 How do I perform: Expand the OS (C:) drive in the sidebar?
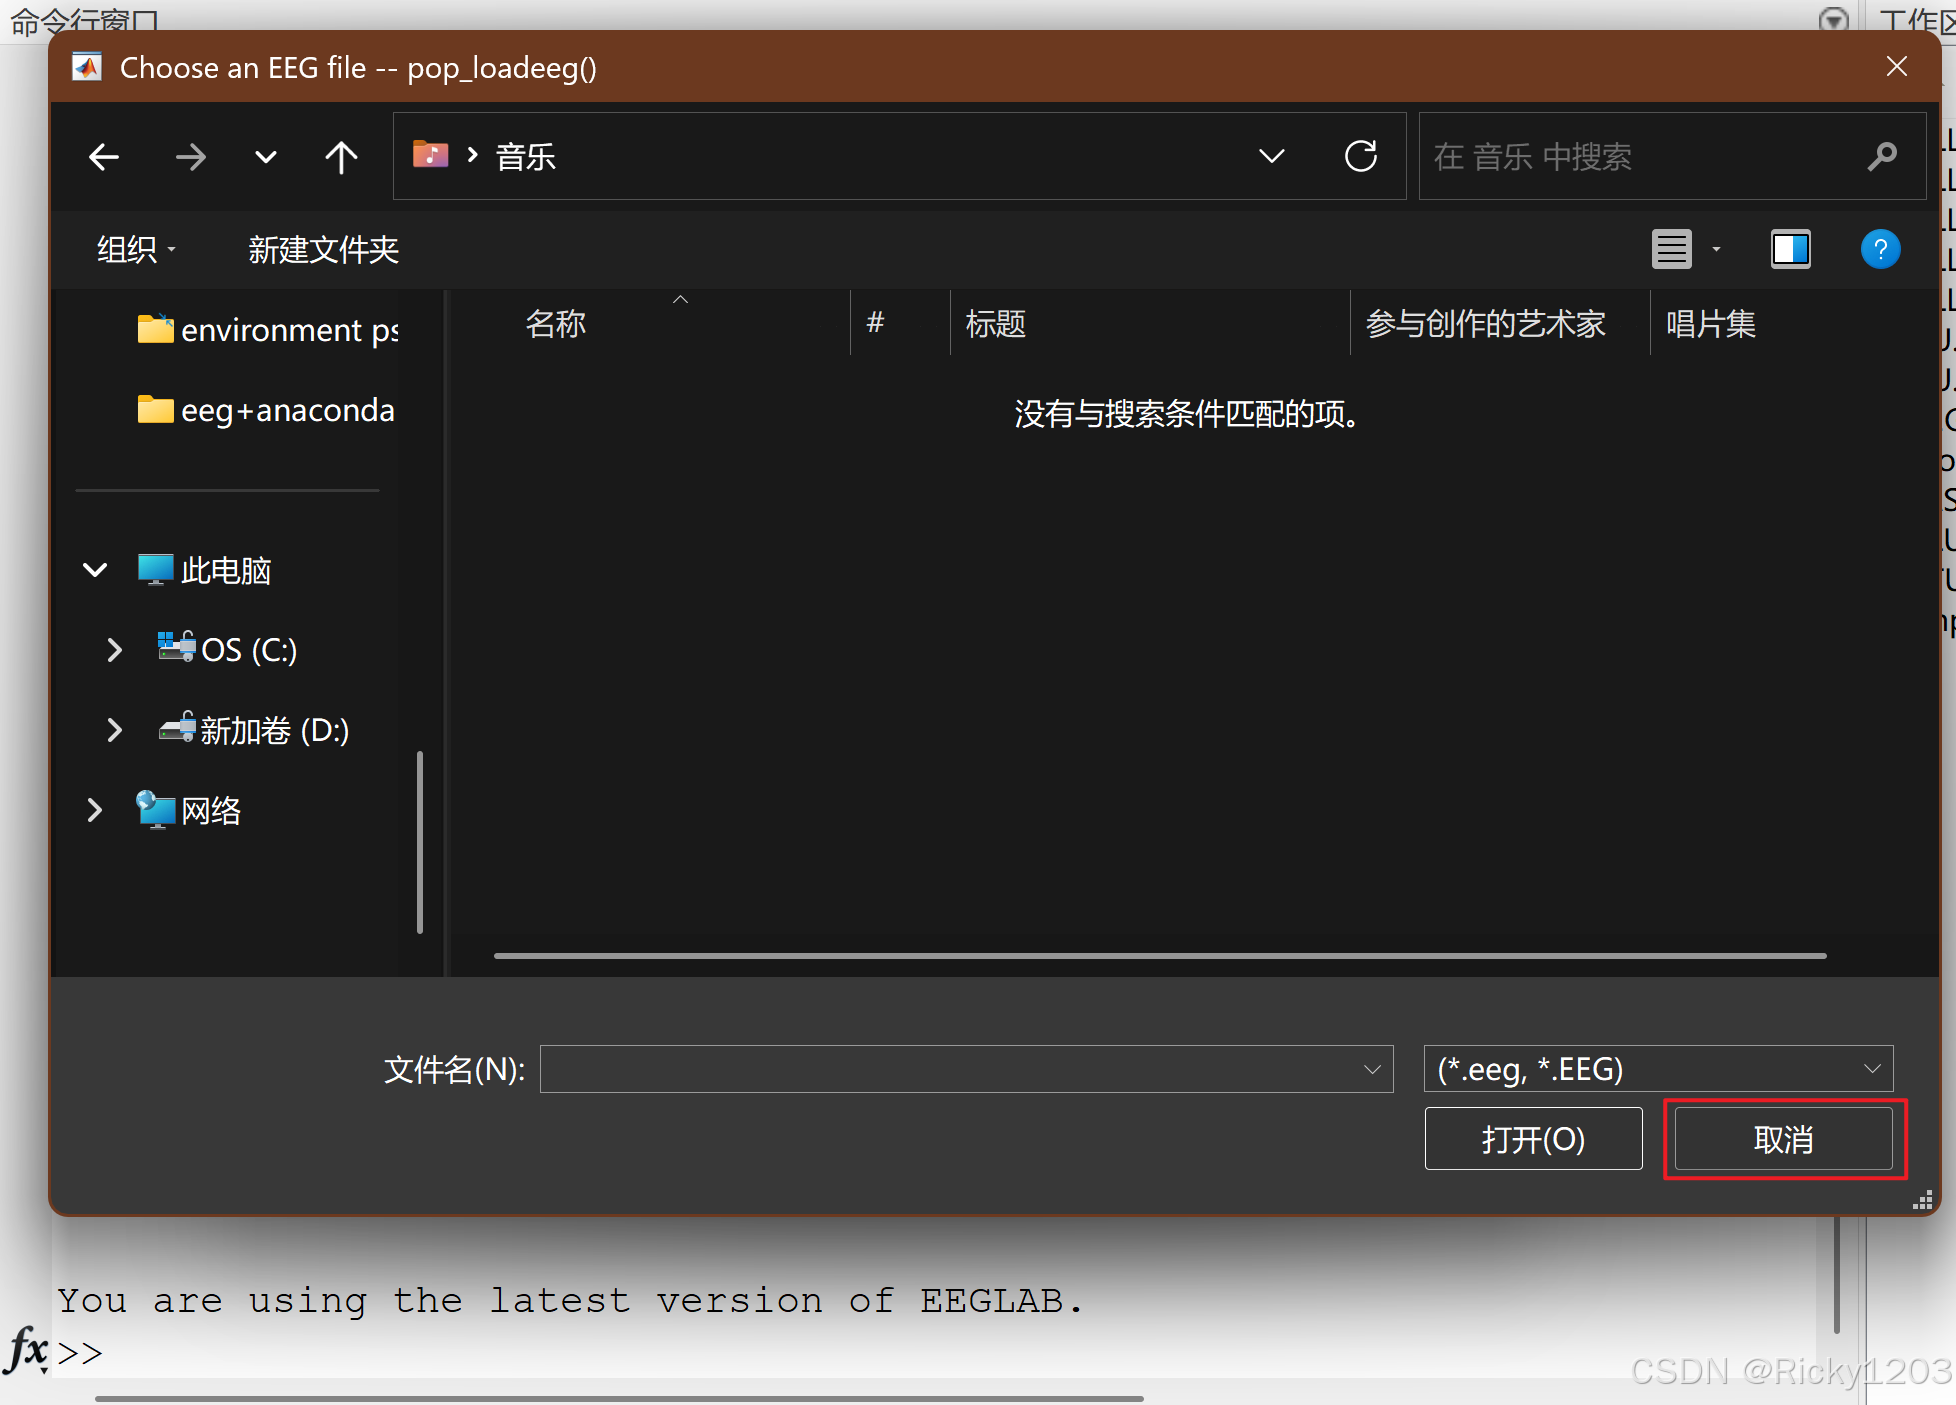114,650
